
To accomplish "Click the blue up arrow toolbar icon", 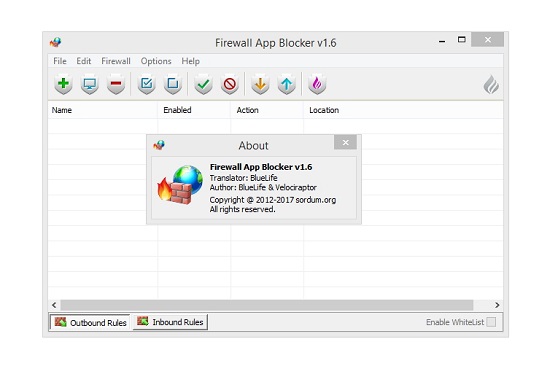I will (x=287, y=84).
